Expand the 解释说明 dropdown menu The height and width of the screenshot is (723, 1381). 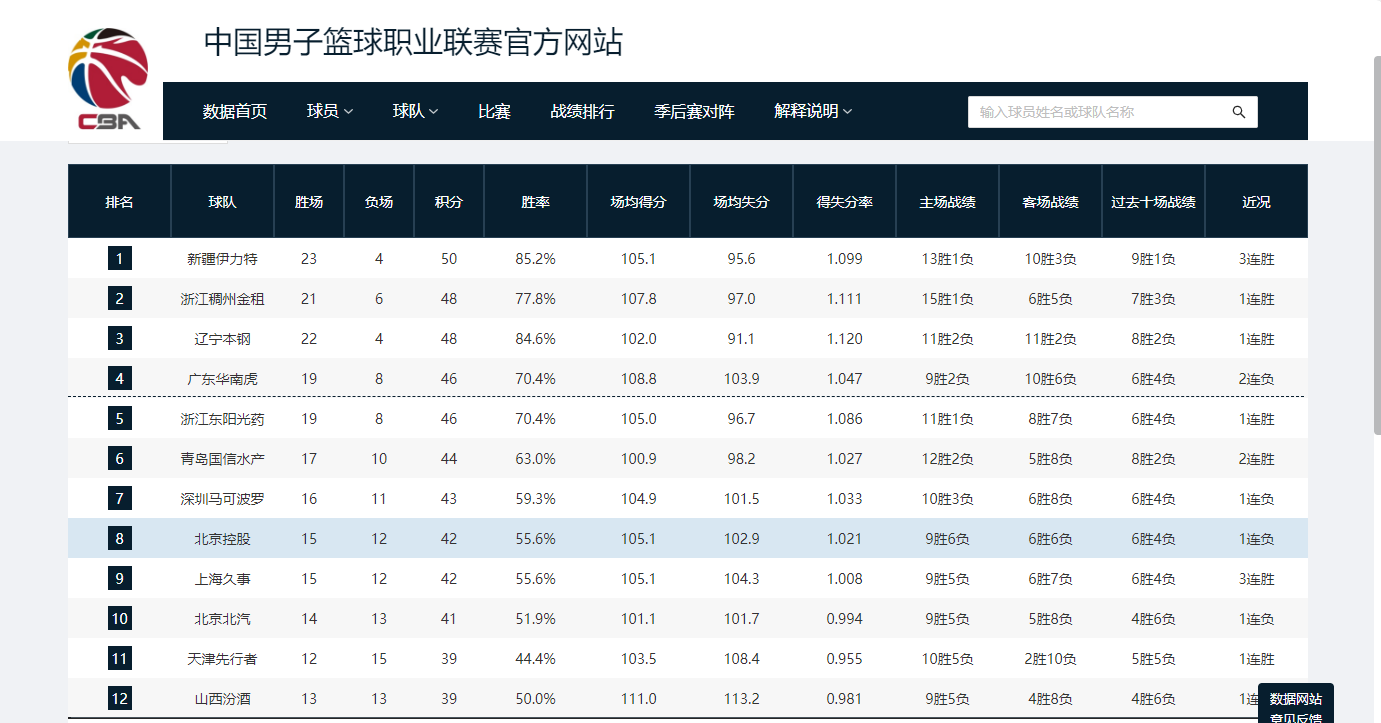tap(813, 111)
